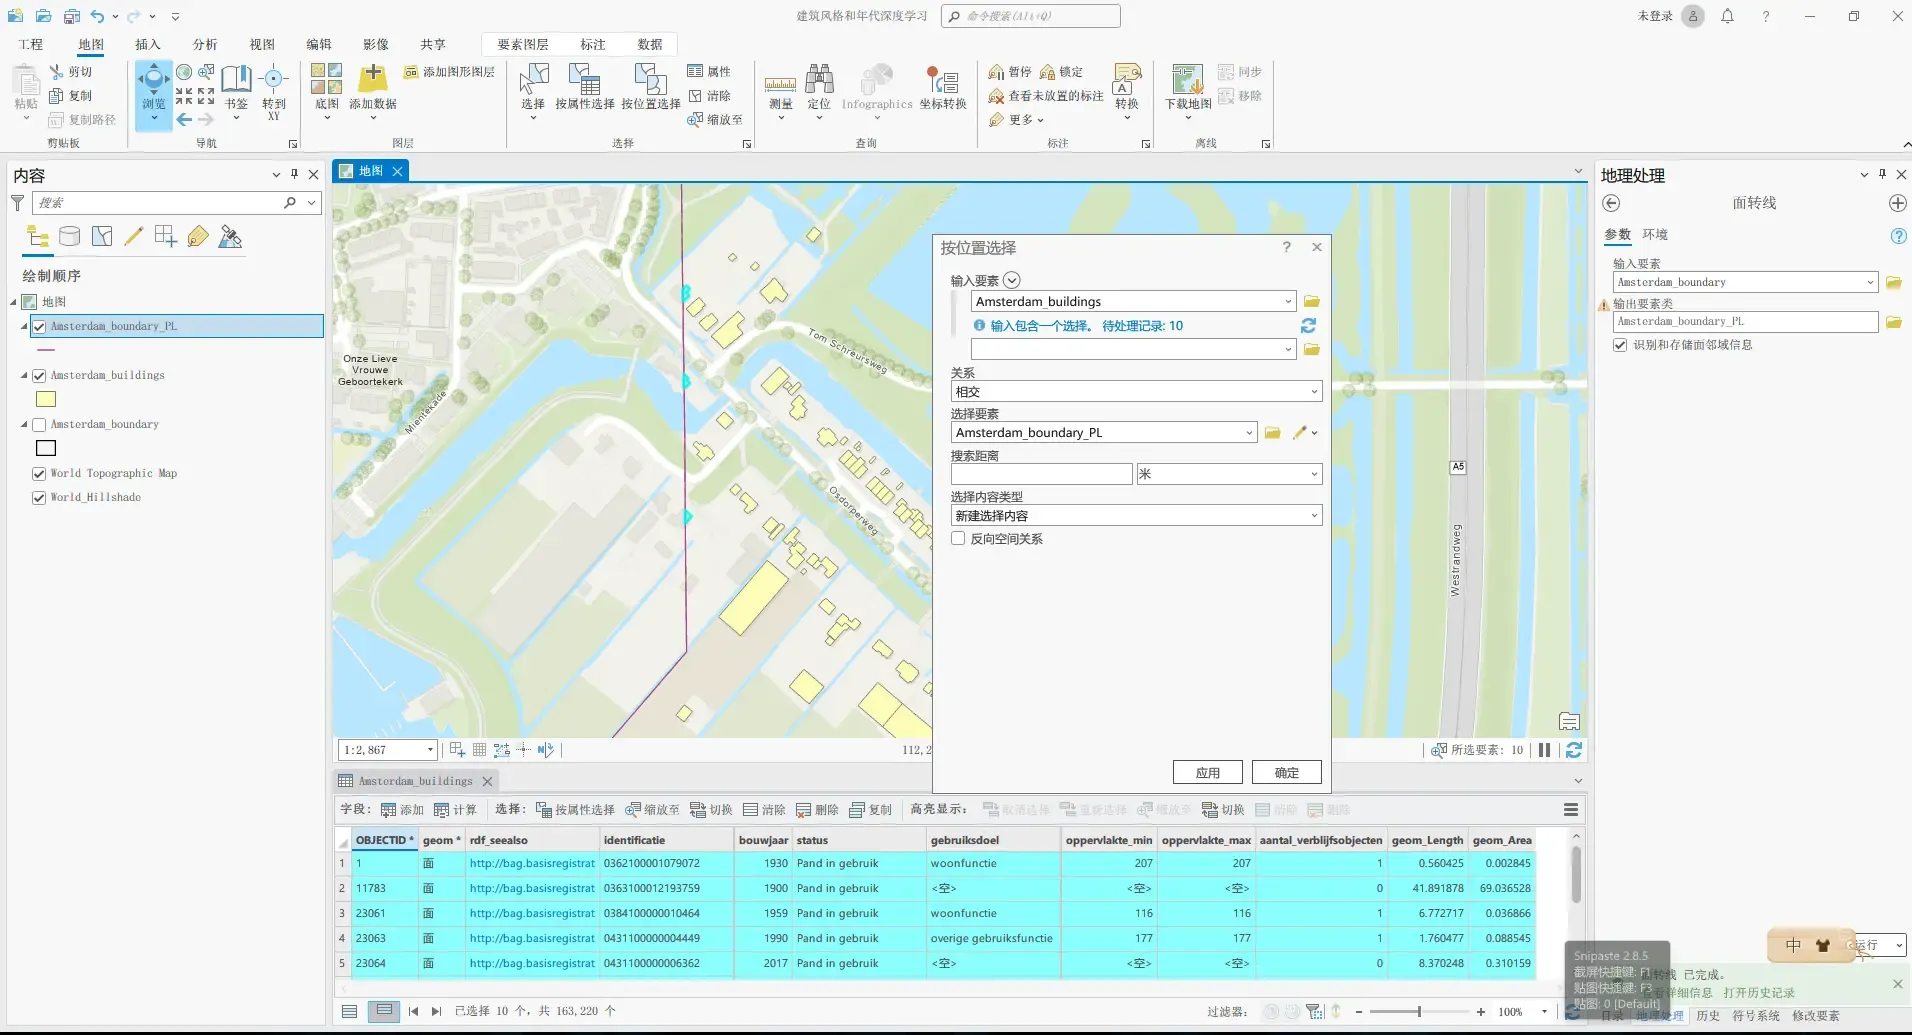This screenshot has width=1912, height=1035.
Task: Open the Amsterdam_buildings input features dropdown
Action: (x=1288, y=301)
